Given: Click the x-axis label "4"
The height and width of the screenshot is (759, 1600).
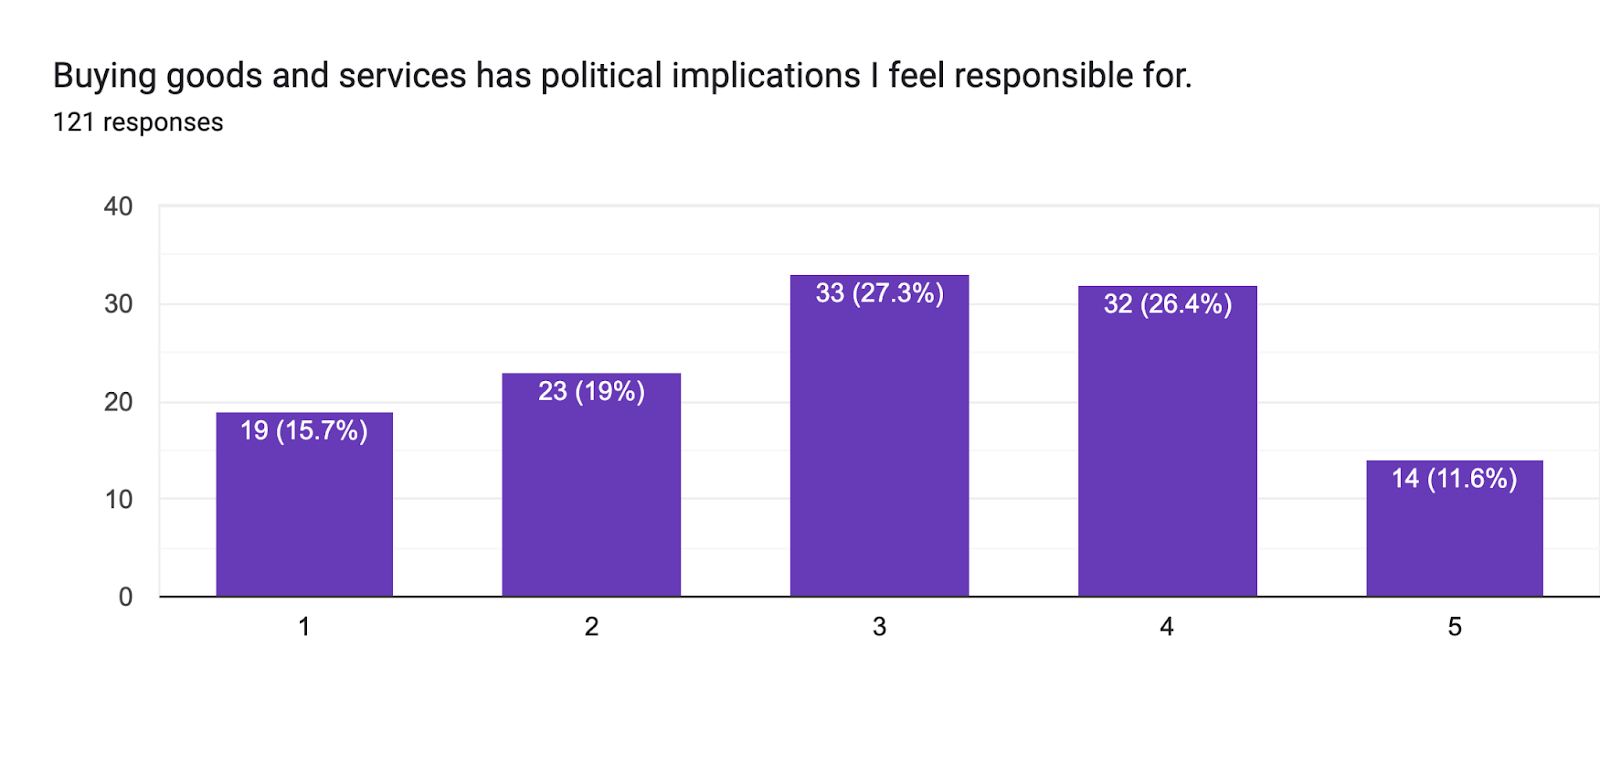Looking at the screenshot, I should [x=1167, y=627].
